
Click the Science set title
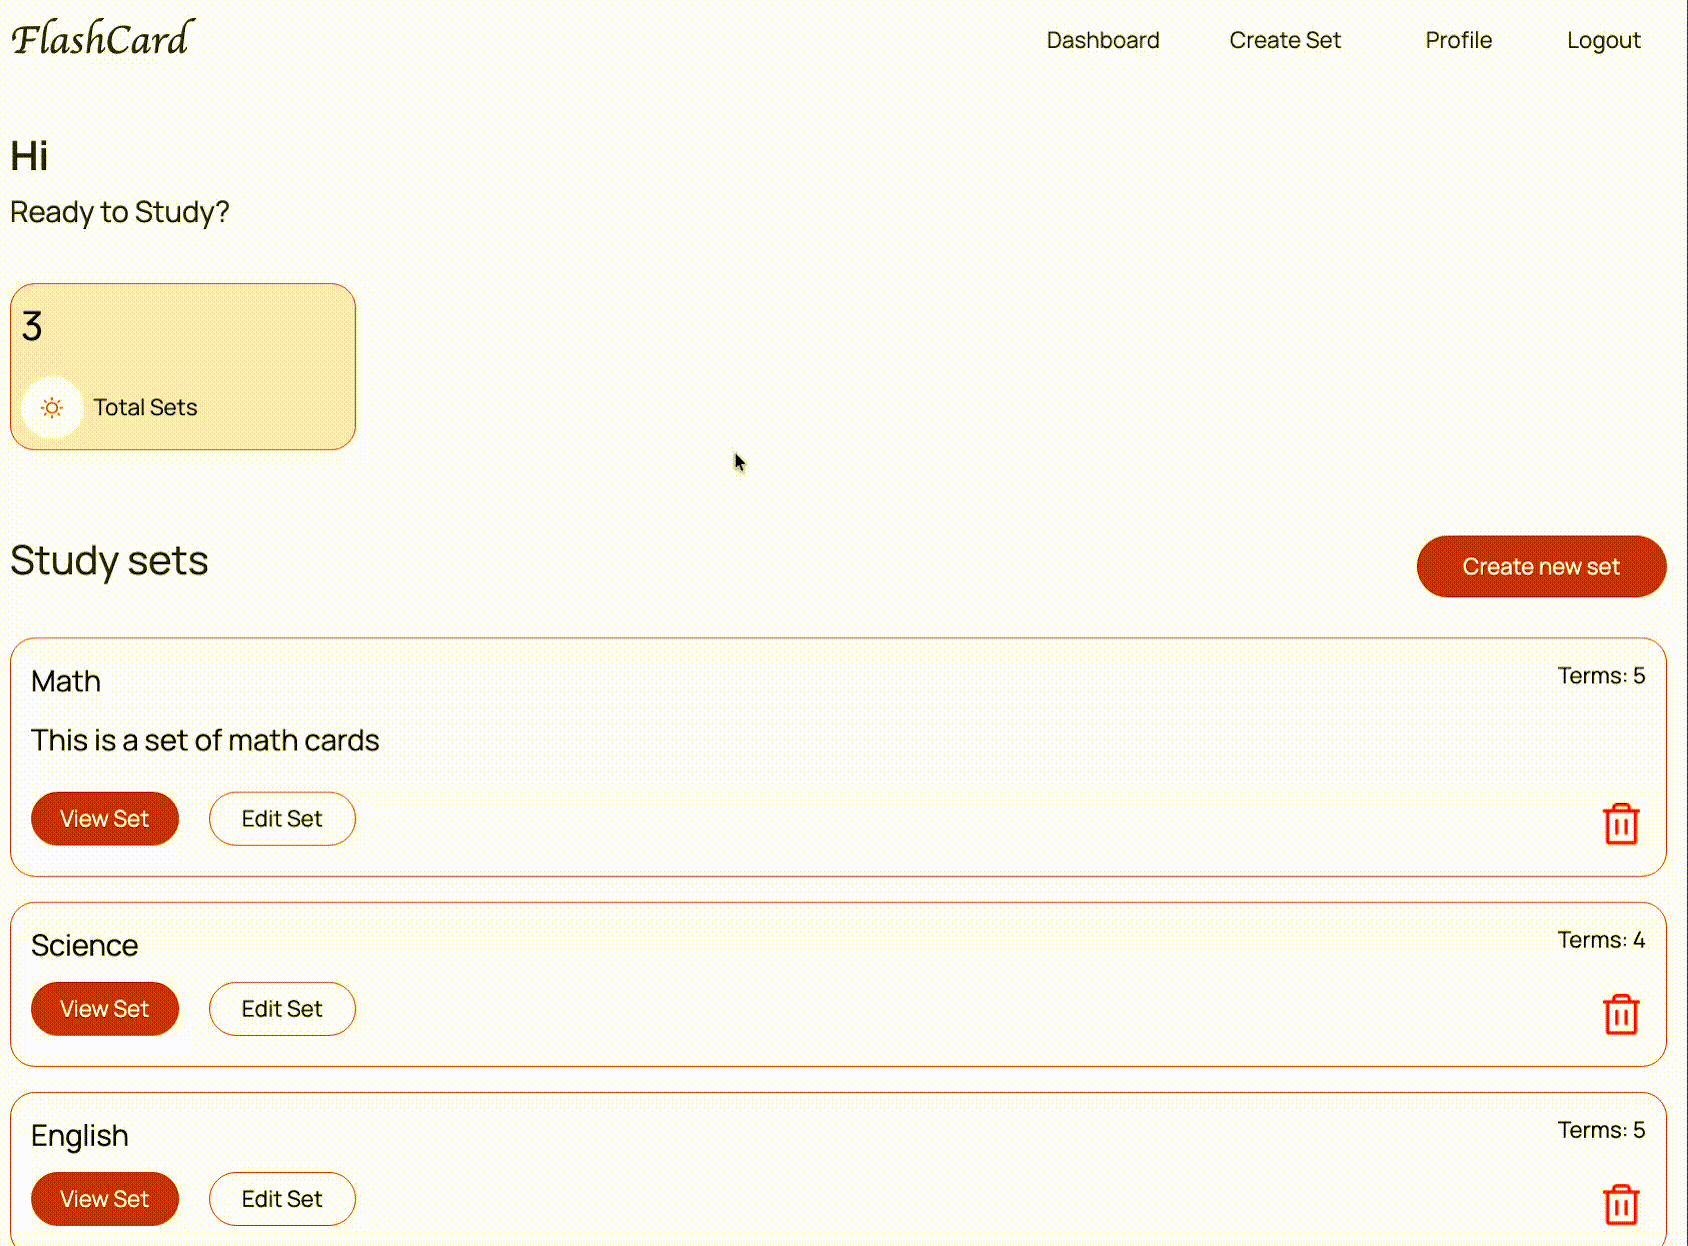pyautogui.click(x=85, y=945)
